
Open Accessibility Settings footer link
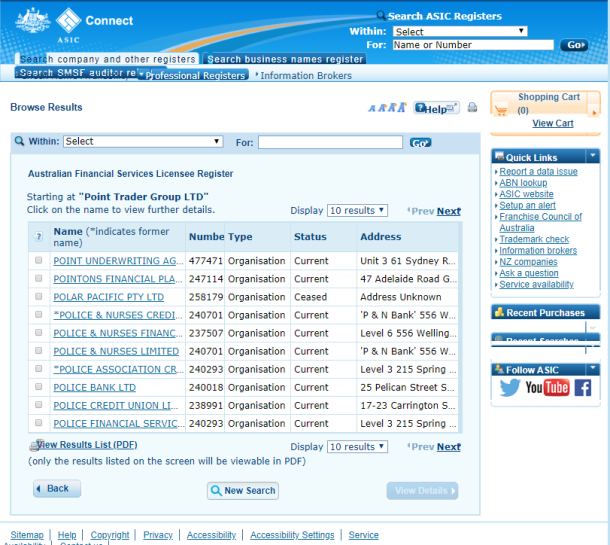click(x=292, y=535)
